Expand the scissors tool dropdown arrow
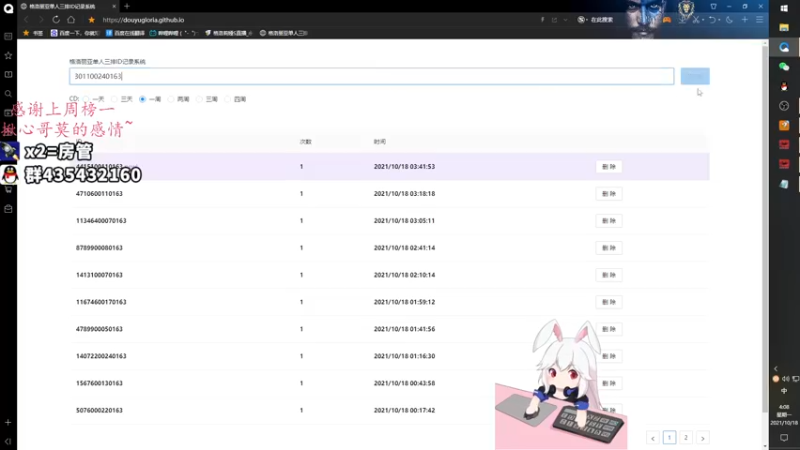 pyautogui.click(x=703, y=20)
